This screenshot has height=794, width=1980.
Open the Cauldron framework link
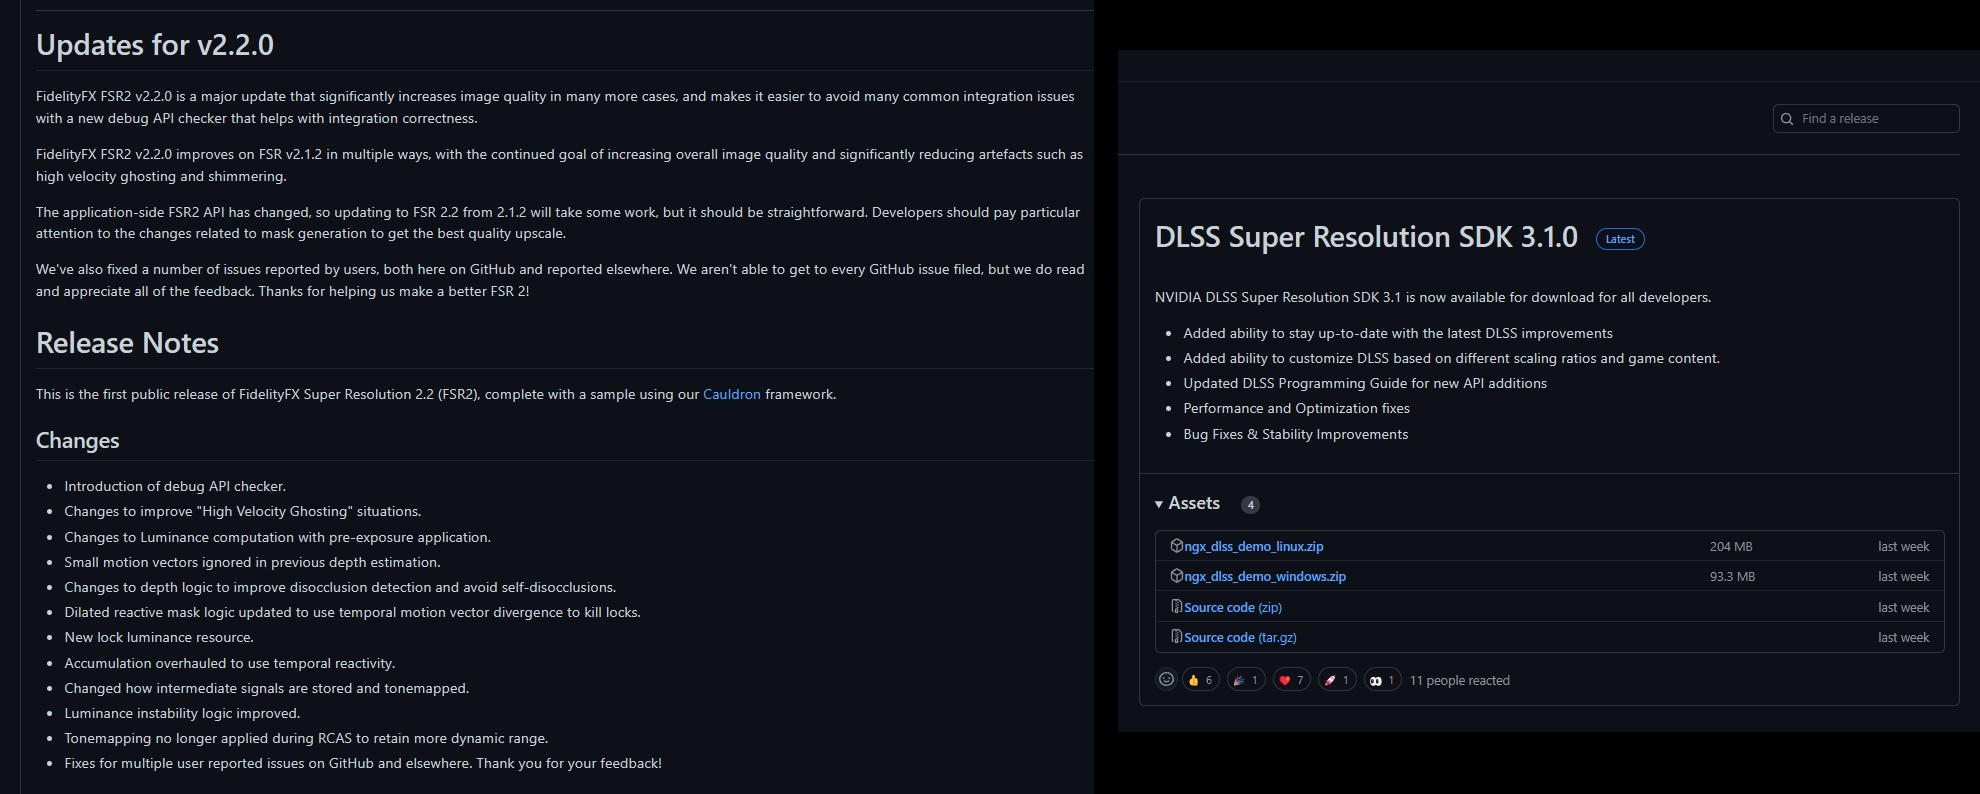click(x=731, y=394)
